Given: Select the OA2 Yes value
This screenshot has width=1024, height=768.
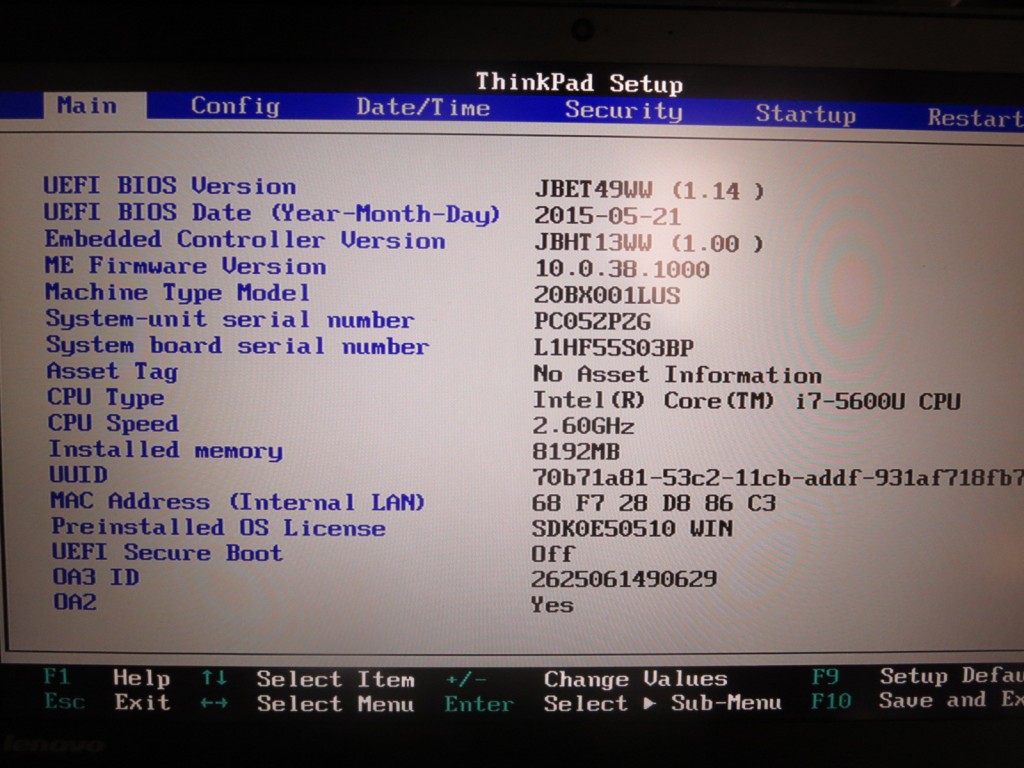Looking at the screenshot, I should click(552, 605).
